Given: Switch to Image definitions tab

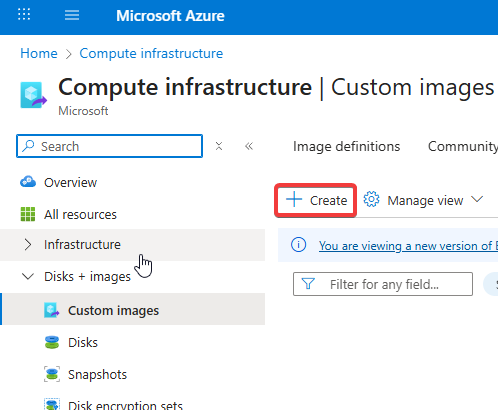Looking at the screenshot, I should click(346, 146).
